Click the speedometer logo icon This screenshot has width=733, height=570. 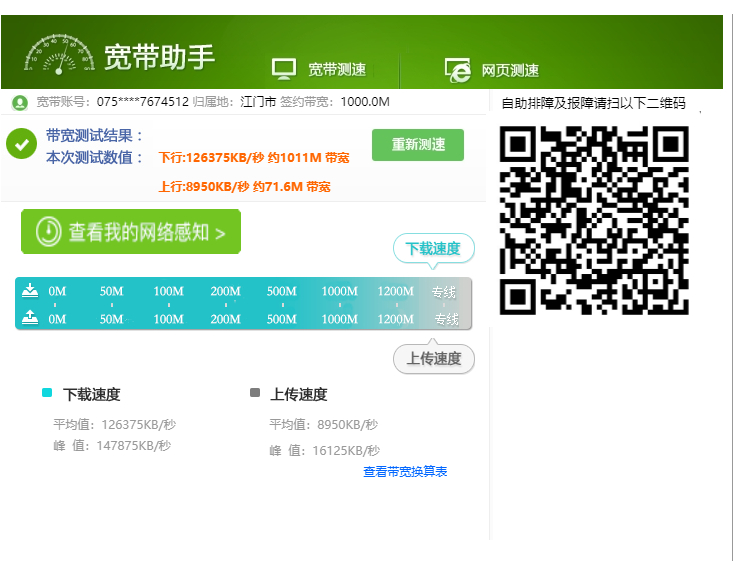(x=59, y=54)
